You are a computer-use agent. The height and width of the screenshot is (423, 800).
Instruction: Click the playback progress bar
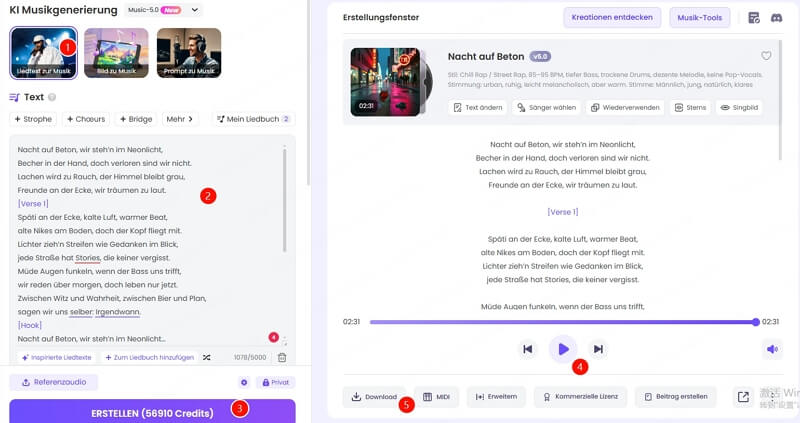(x=563, y=322)
